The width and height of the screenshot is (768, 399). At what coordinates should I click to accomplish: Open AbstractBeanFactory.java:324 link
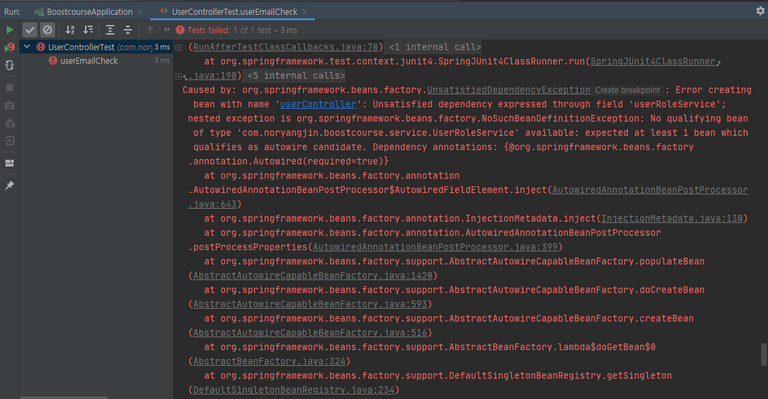tap(269, 361)
